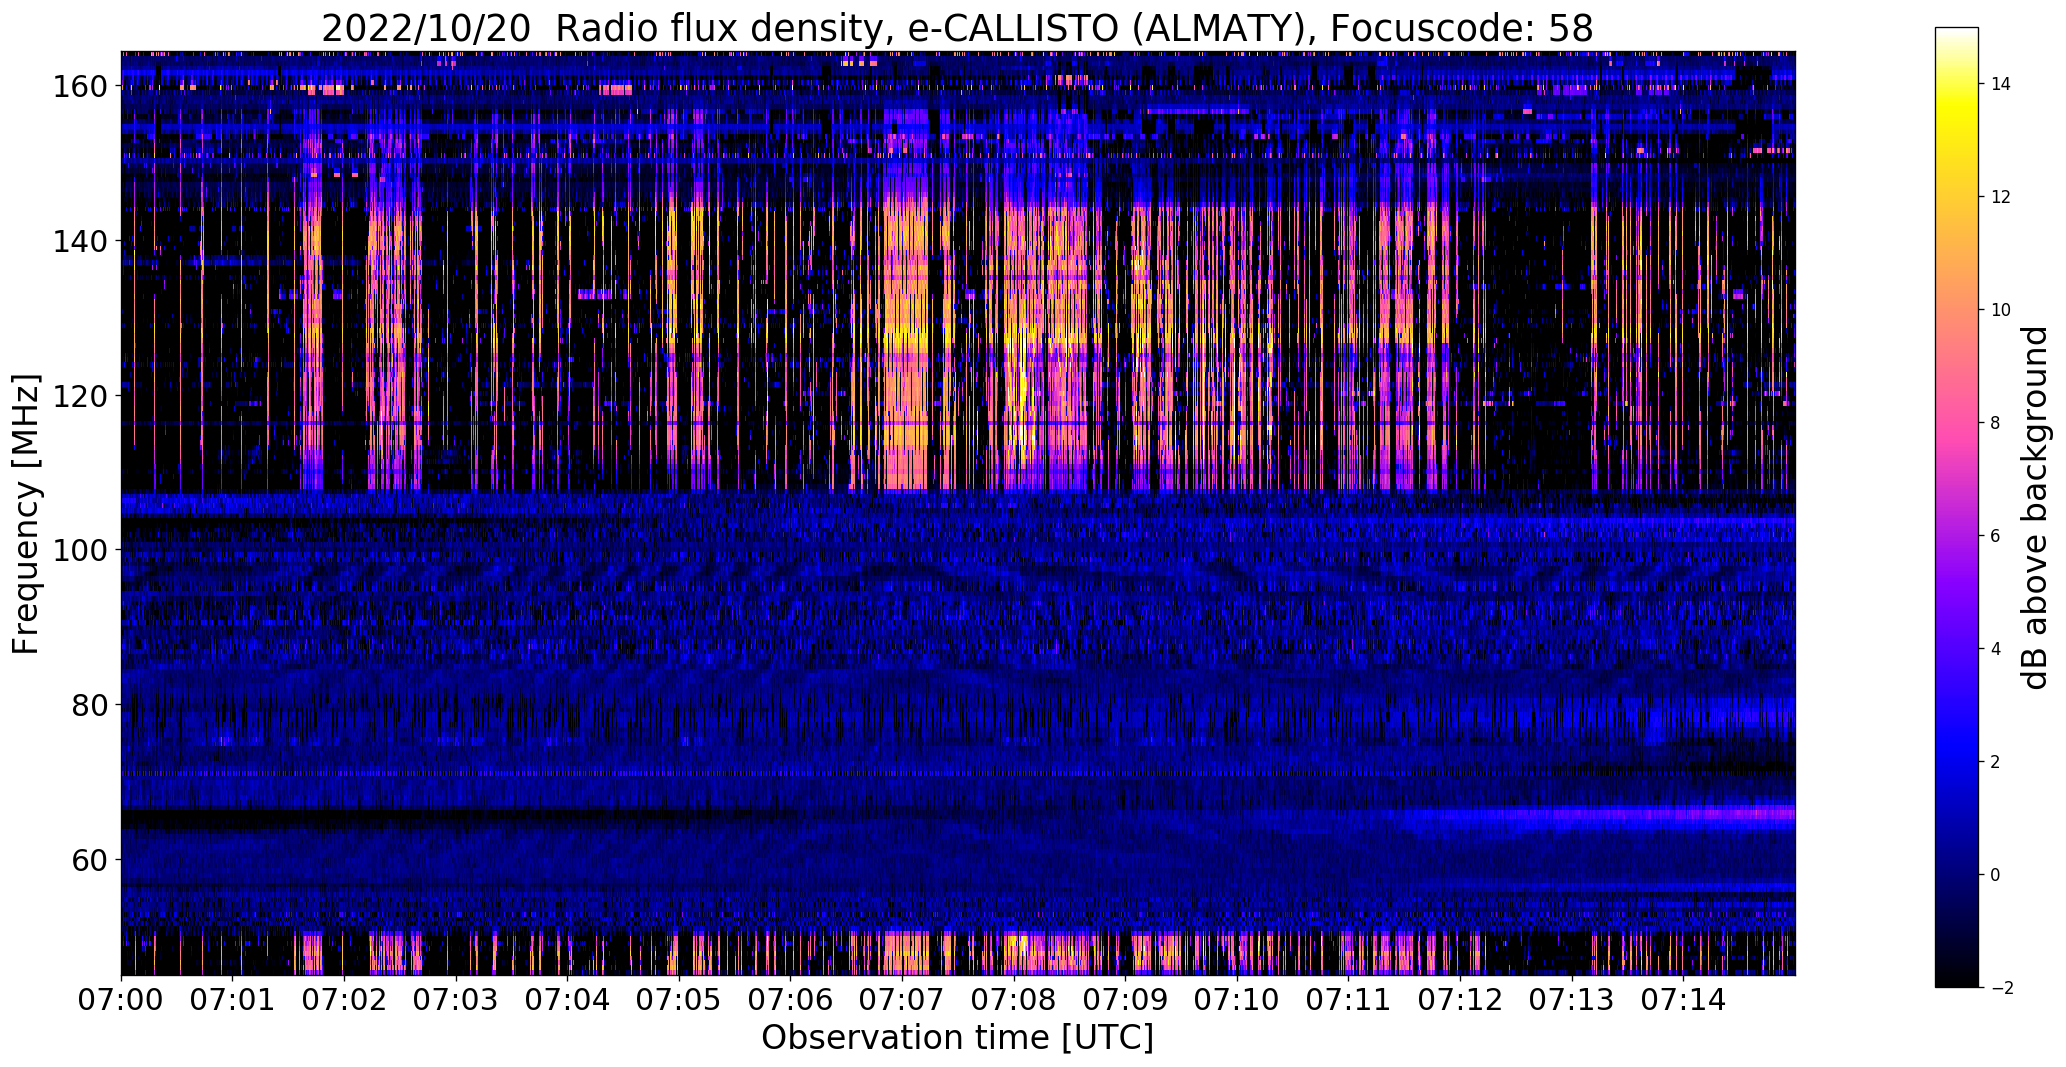Click the 'dB above background' colorbar label
Image resolution: width=2066 pixels, height=1067 pixels.
click(x=2035, y=508)
